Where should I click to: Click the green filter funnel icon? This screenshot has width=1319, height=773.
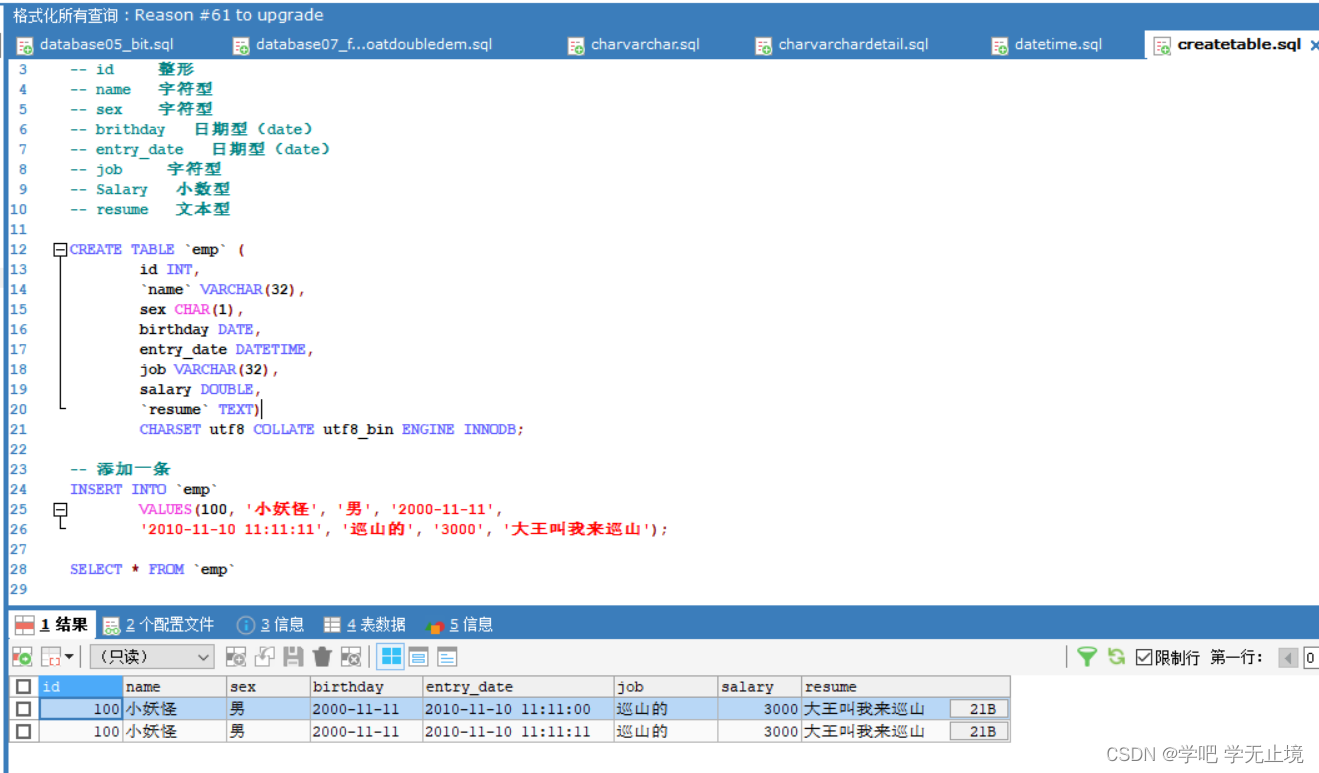1087,657
